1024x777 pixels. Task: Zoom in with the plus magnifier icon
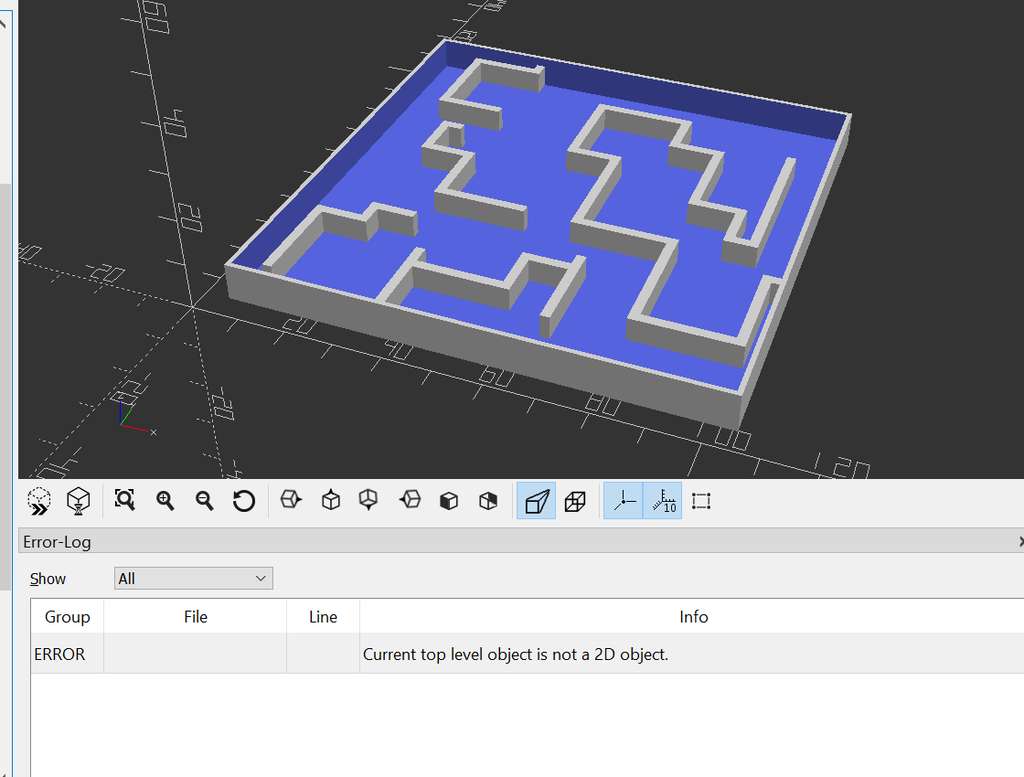165,501
